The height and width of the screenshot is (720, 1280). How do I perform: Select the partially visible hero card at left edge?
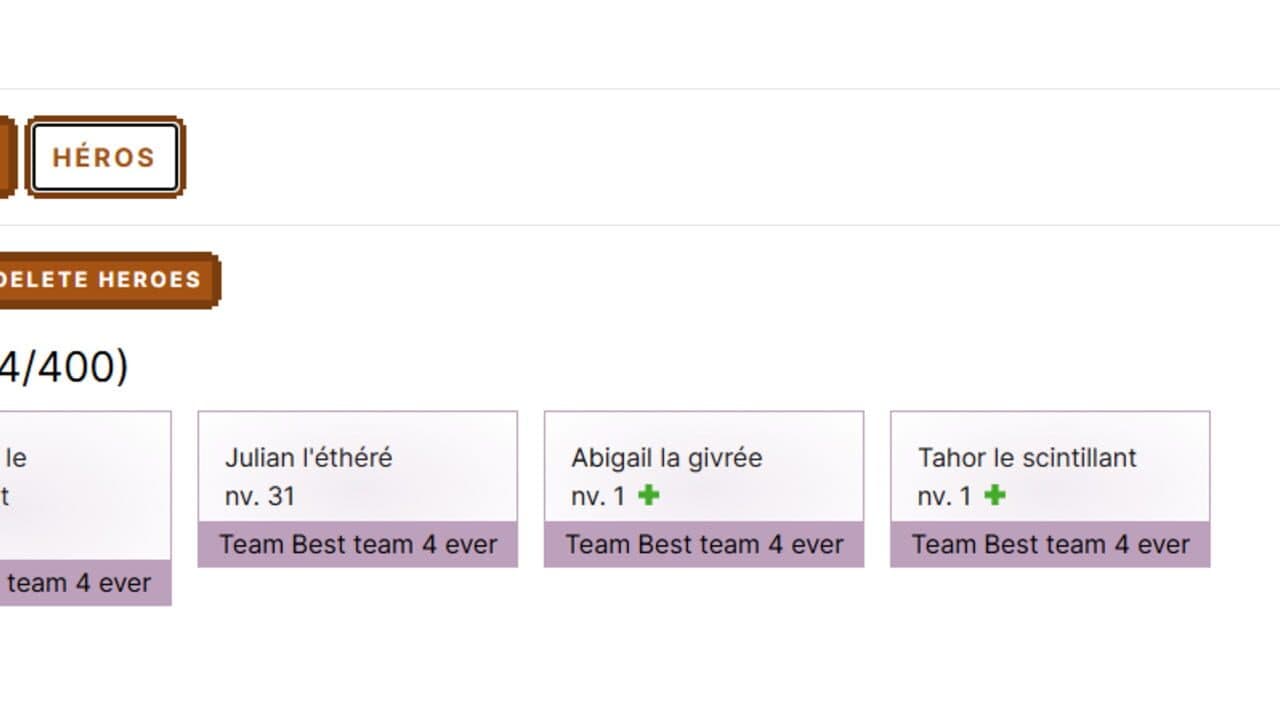click(85, 508)
